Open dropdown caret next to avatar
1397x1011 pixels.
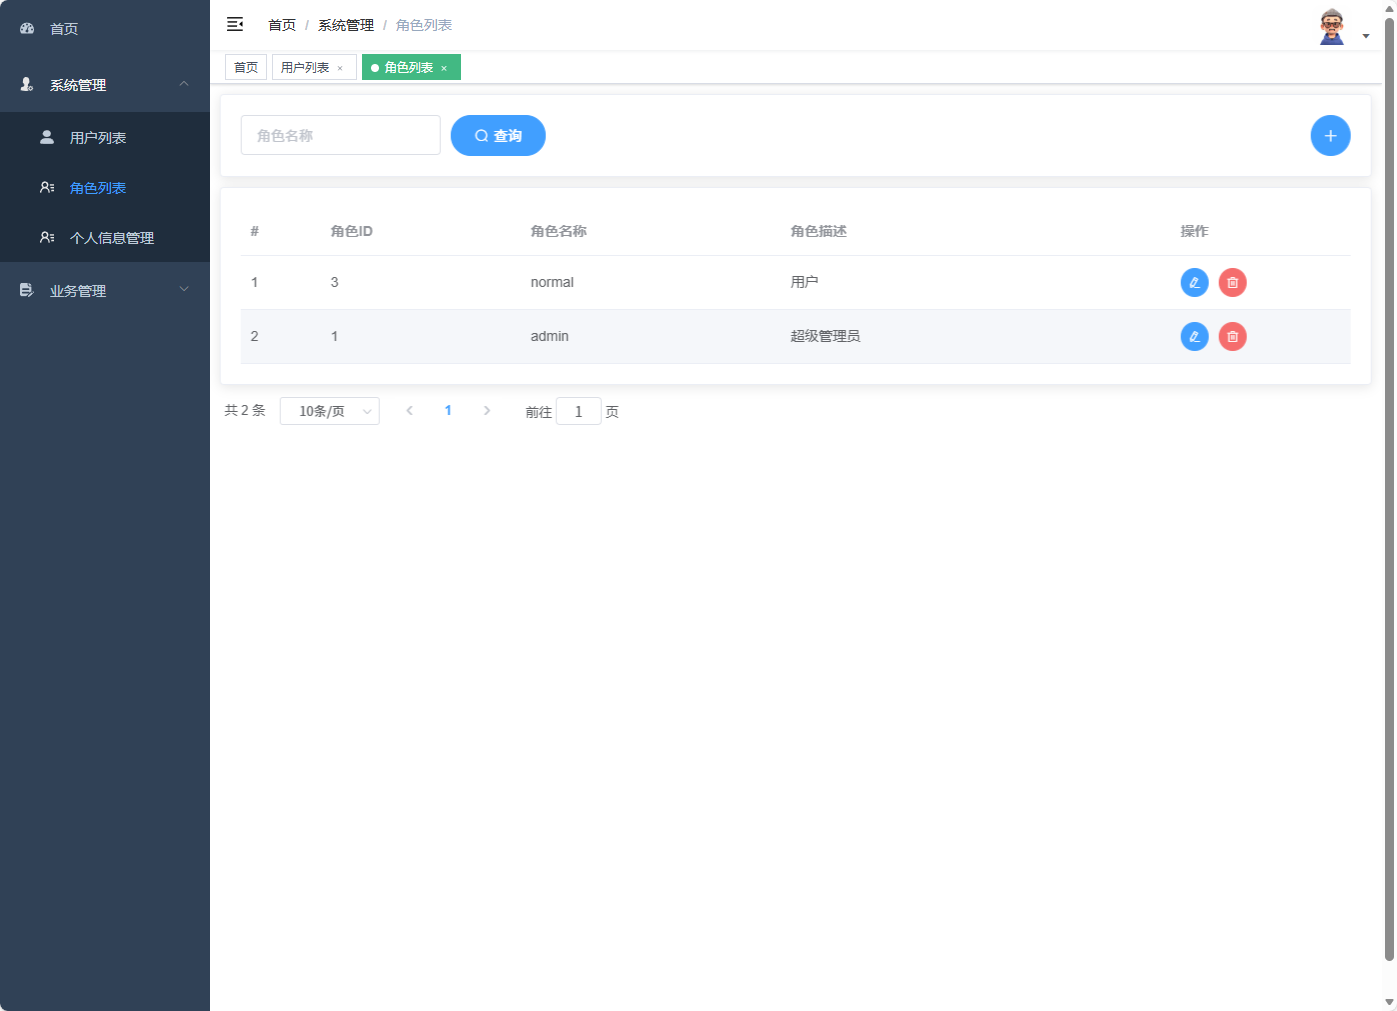coord(1366,36)
